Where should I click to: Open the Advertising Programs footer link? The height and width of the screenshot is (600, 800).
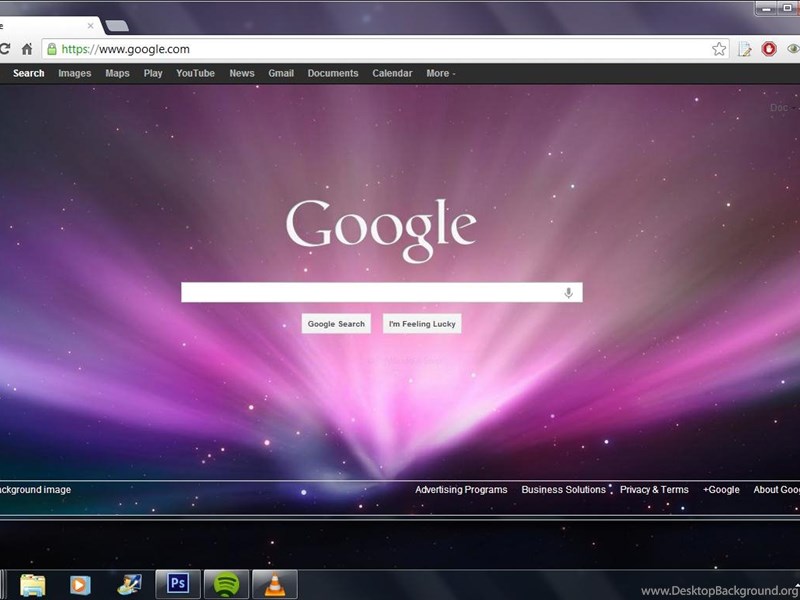(x=461, y=490)
